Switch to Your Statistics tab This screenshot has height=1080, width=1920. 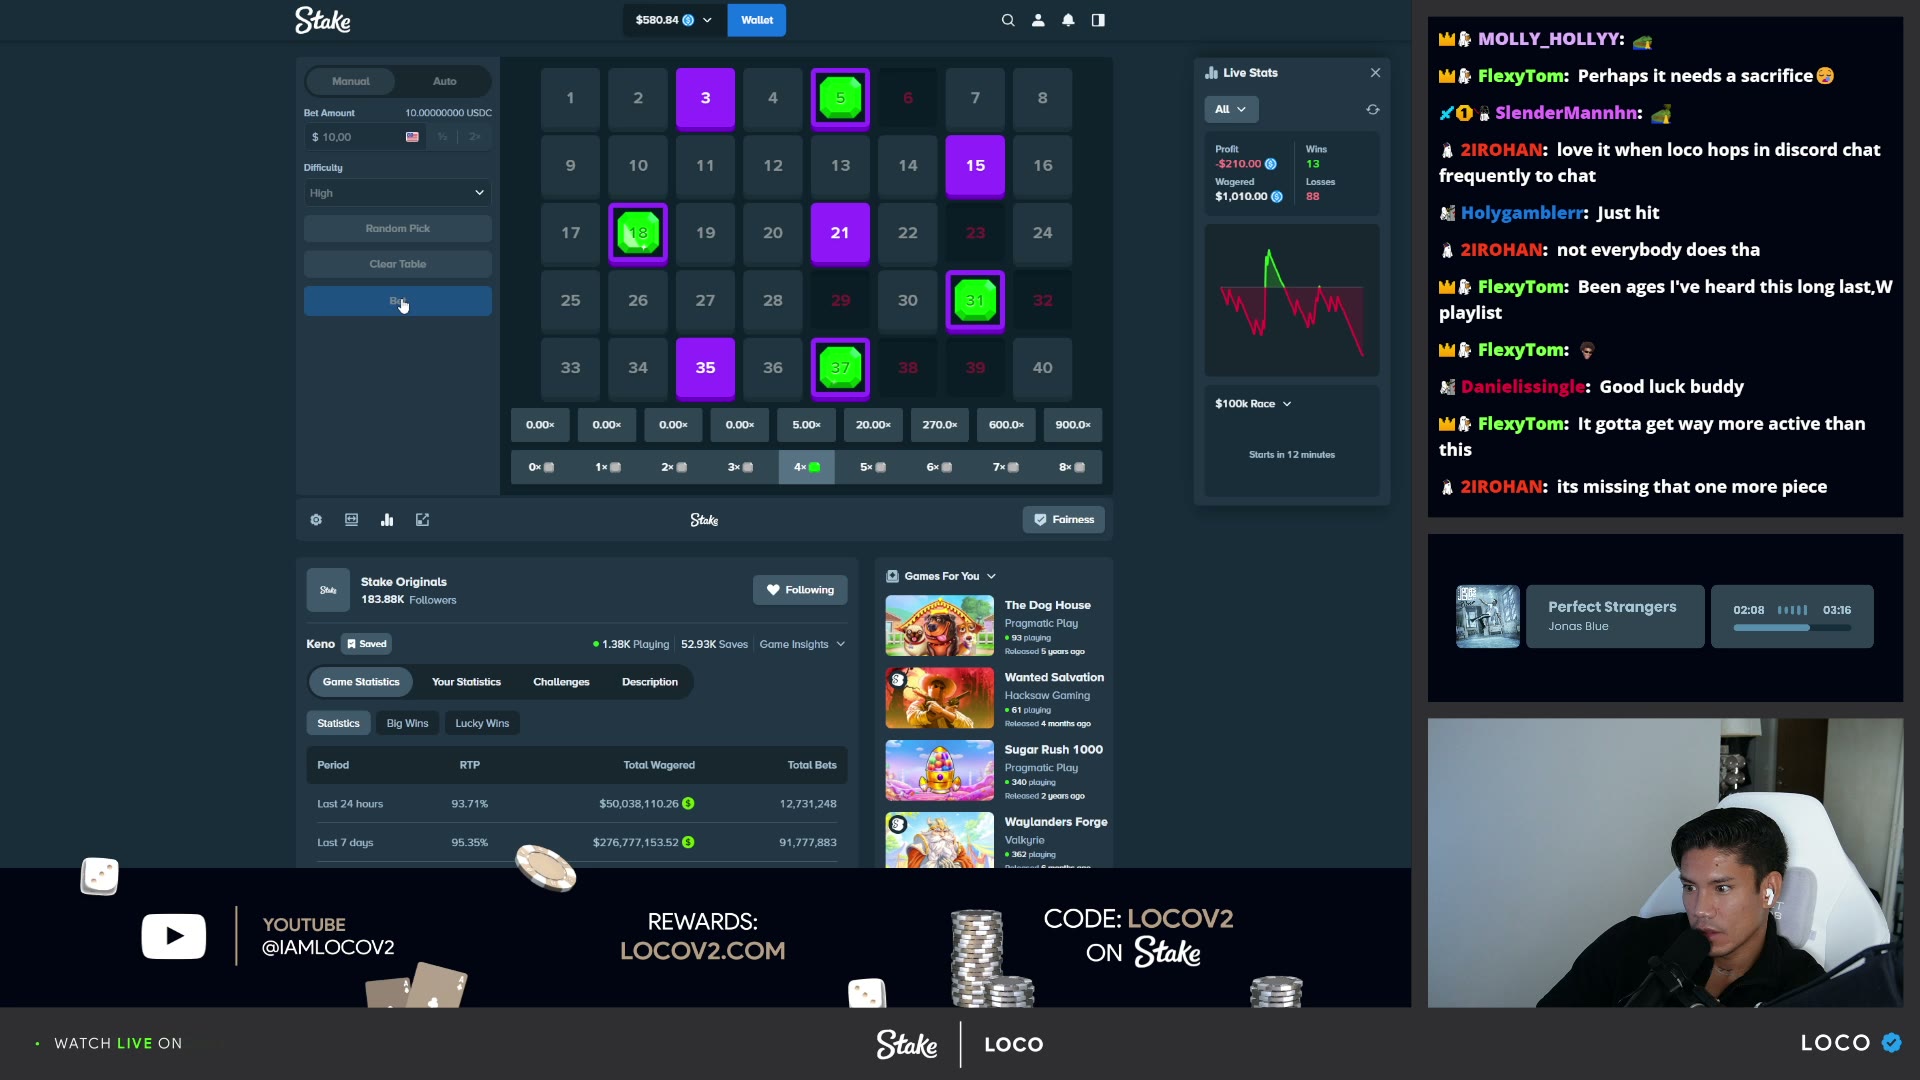tap(466, 682)
